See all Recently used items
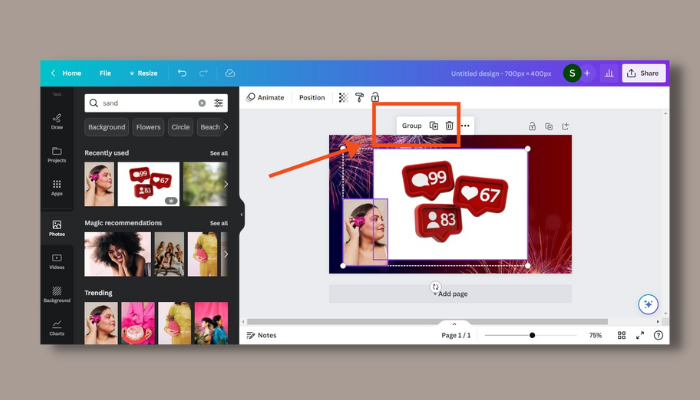 click(x=219, y=153)
